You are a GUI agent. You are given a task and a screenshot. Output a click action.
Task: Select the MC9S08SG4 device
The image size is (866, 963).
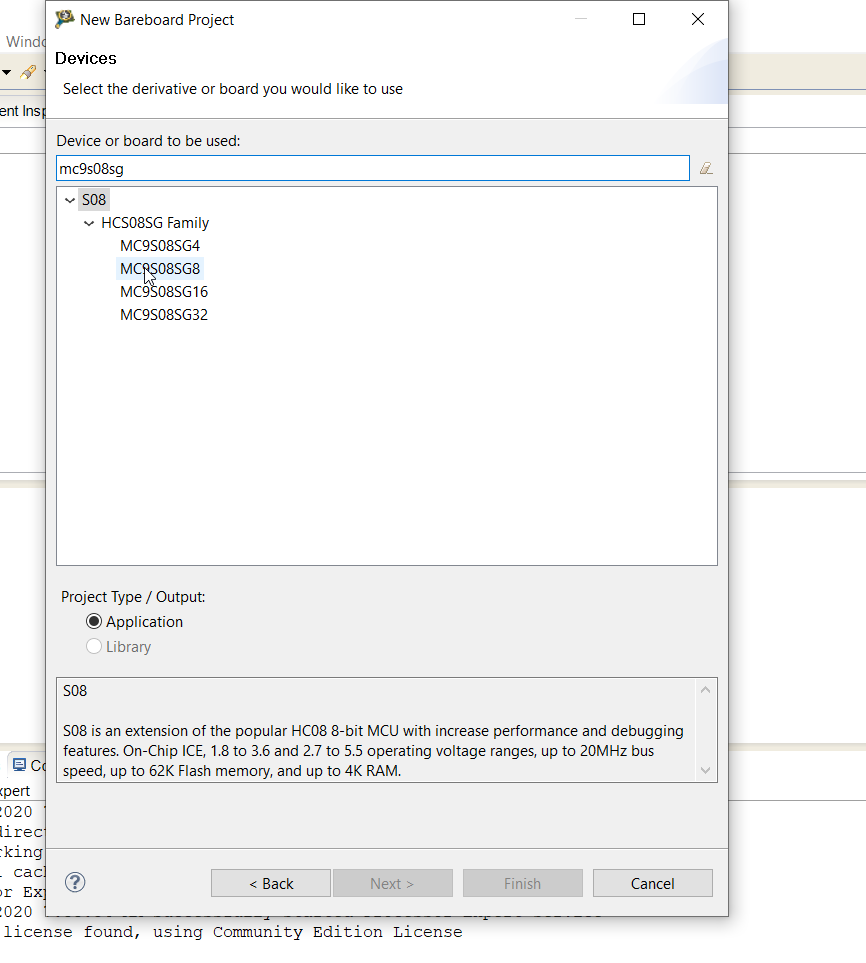(x=159, y=245)
